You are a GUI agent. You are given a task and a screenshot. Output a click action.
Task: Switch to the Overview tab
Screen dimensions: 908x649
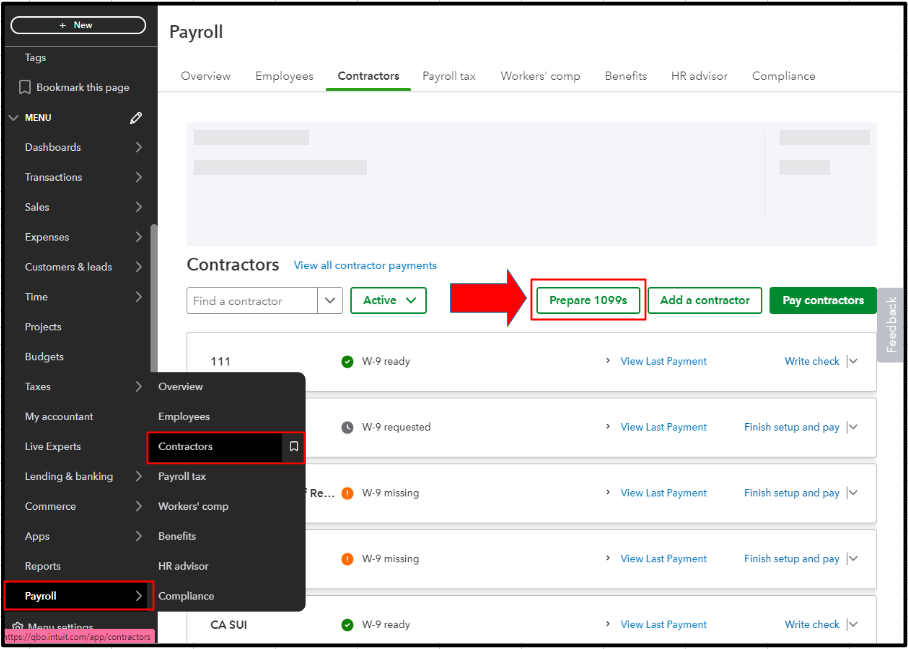[x=206, y=76]
